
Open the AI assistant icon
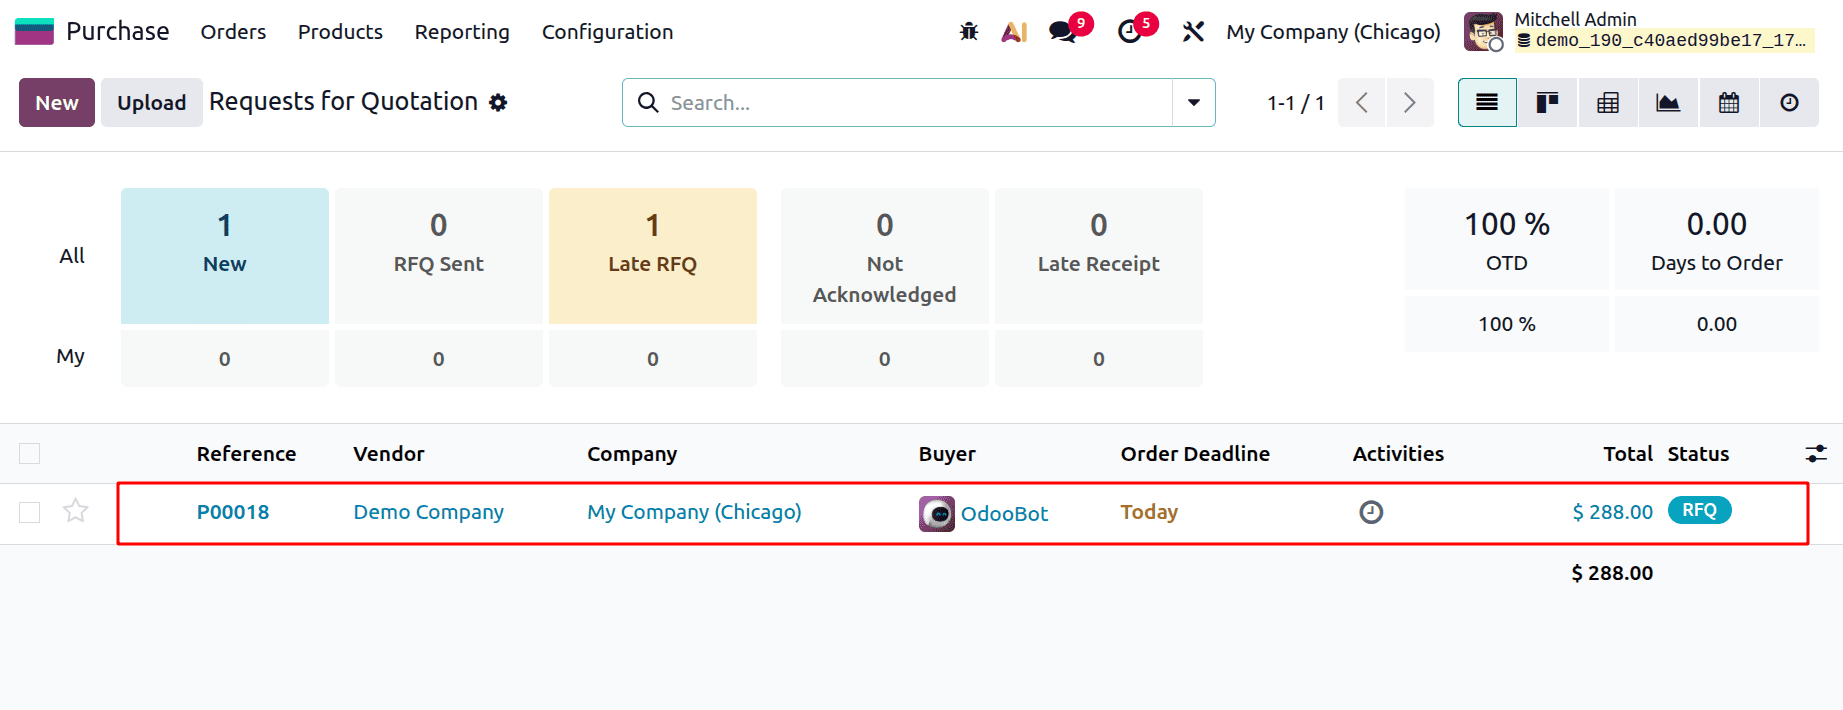[x=1014, y=32]
